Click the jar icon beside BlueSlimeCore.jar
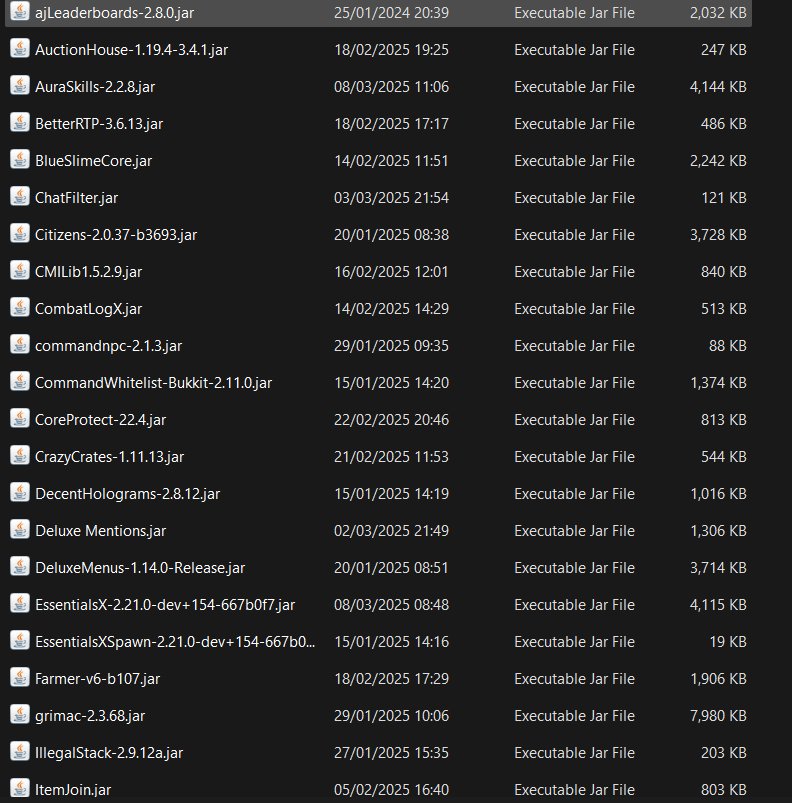 [x=20, y=160]
